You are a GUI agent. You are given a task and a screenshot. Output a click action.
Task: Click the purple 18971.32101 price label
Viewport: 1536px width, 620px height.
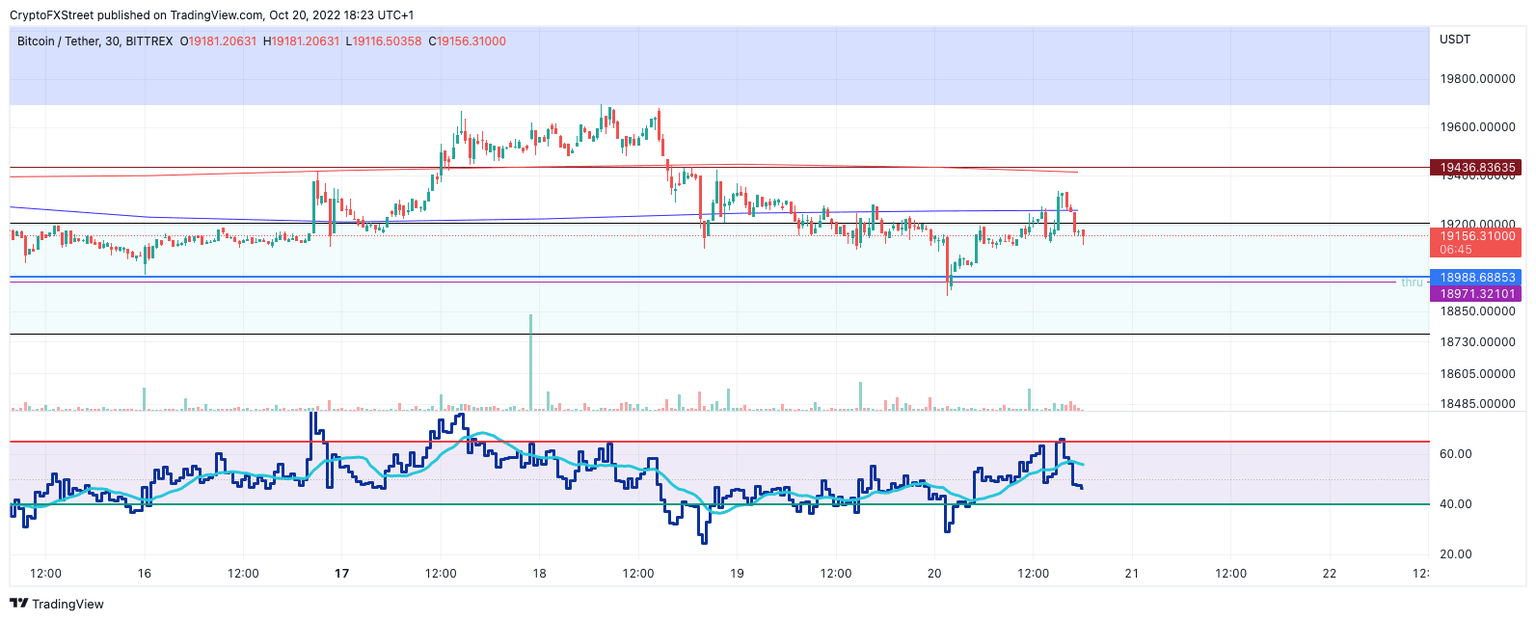point(1478,294)
